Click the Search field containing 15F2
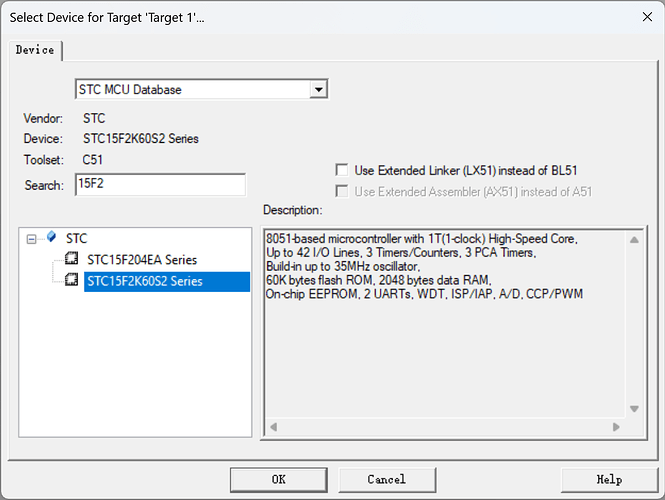Viewport: 665px width, 500px height. point(160,184)
